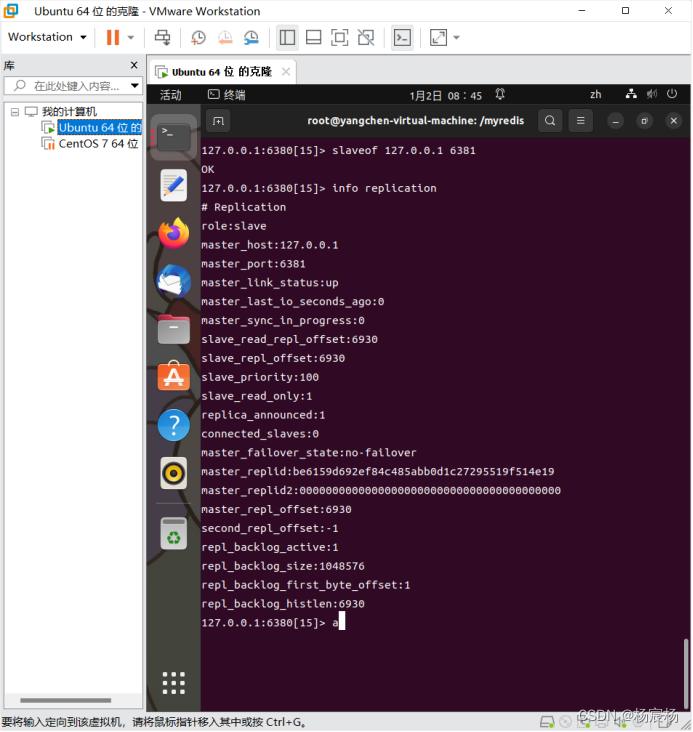
Task: Launch Thunderbird Mail from the dock
Action: [173, 281]
